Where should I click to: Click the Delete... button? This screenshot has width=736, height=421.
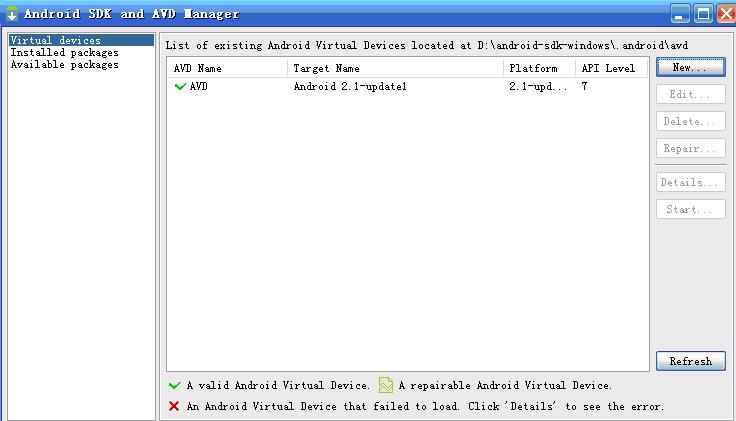tap(690, 122)
